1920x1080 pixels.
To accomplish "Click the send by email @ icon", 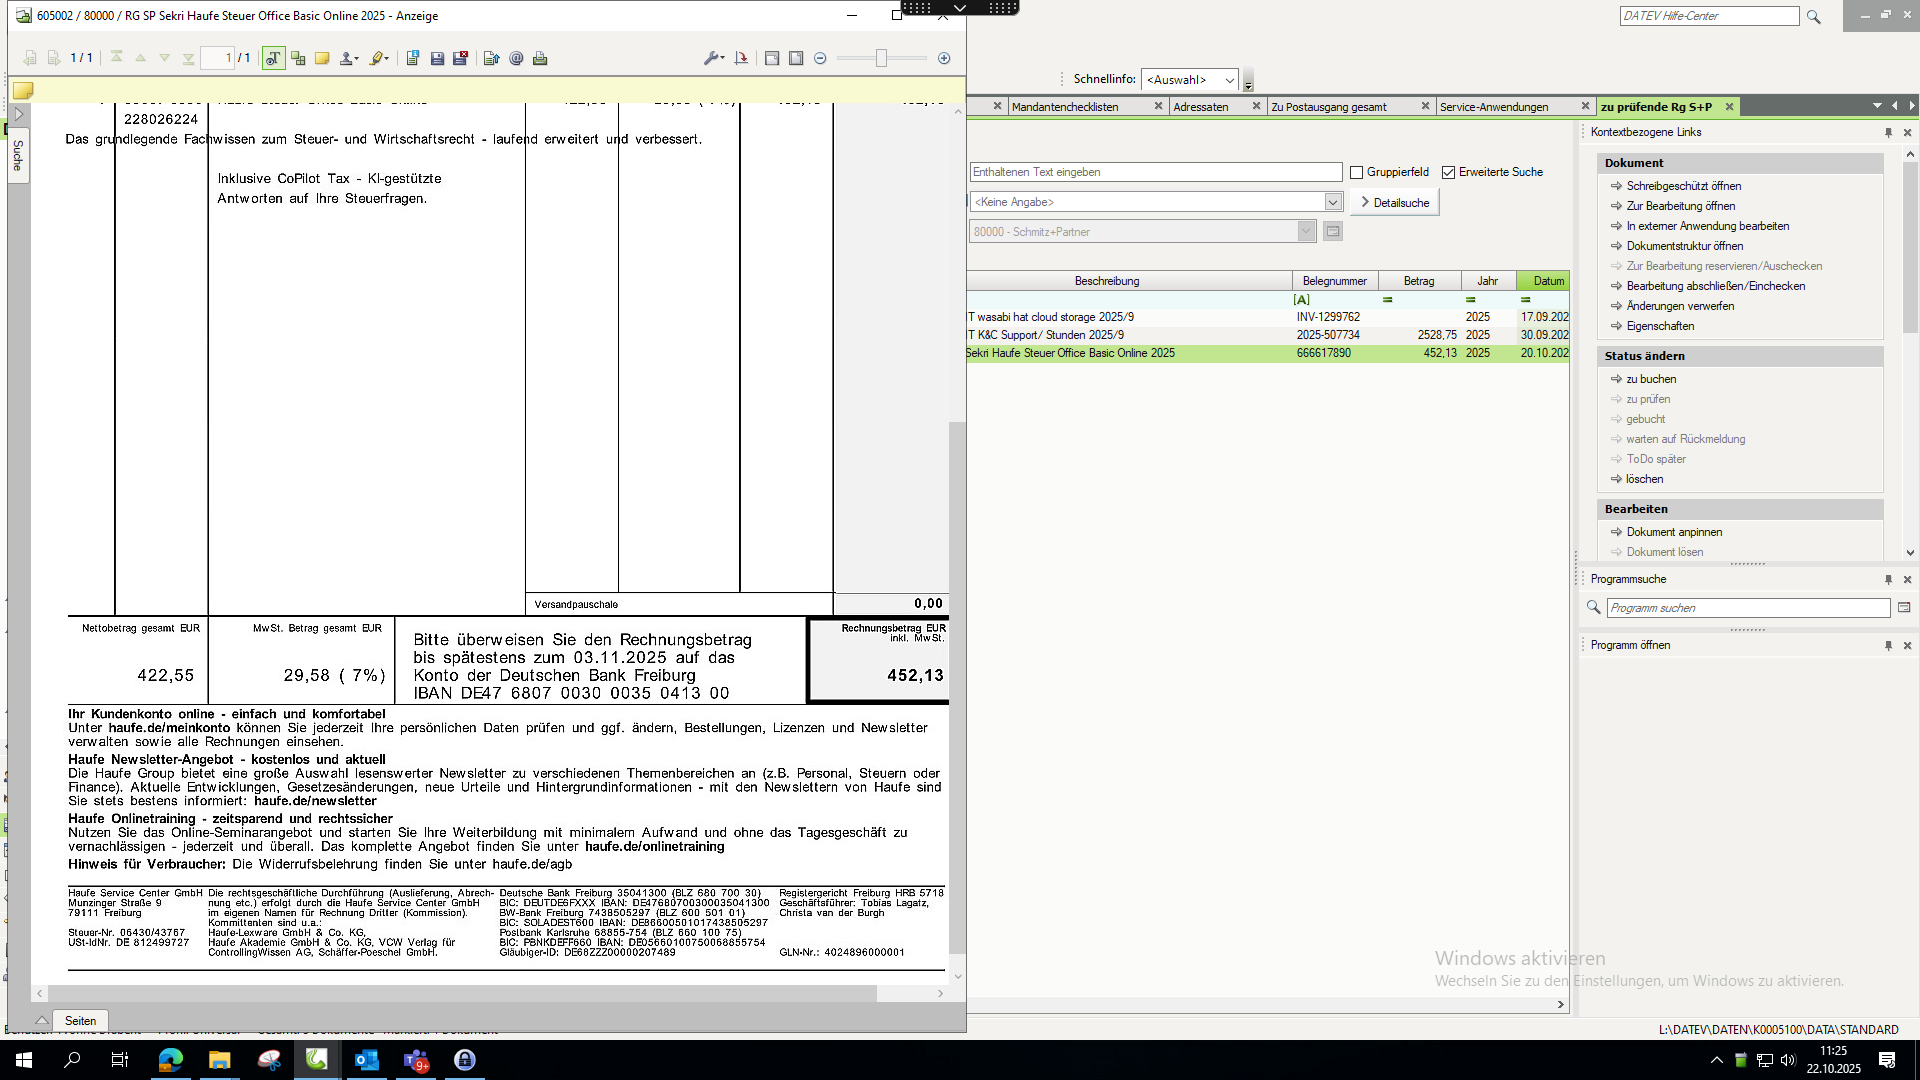I will (x=516, y=59).
